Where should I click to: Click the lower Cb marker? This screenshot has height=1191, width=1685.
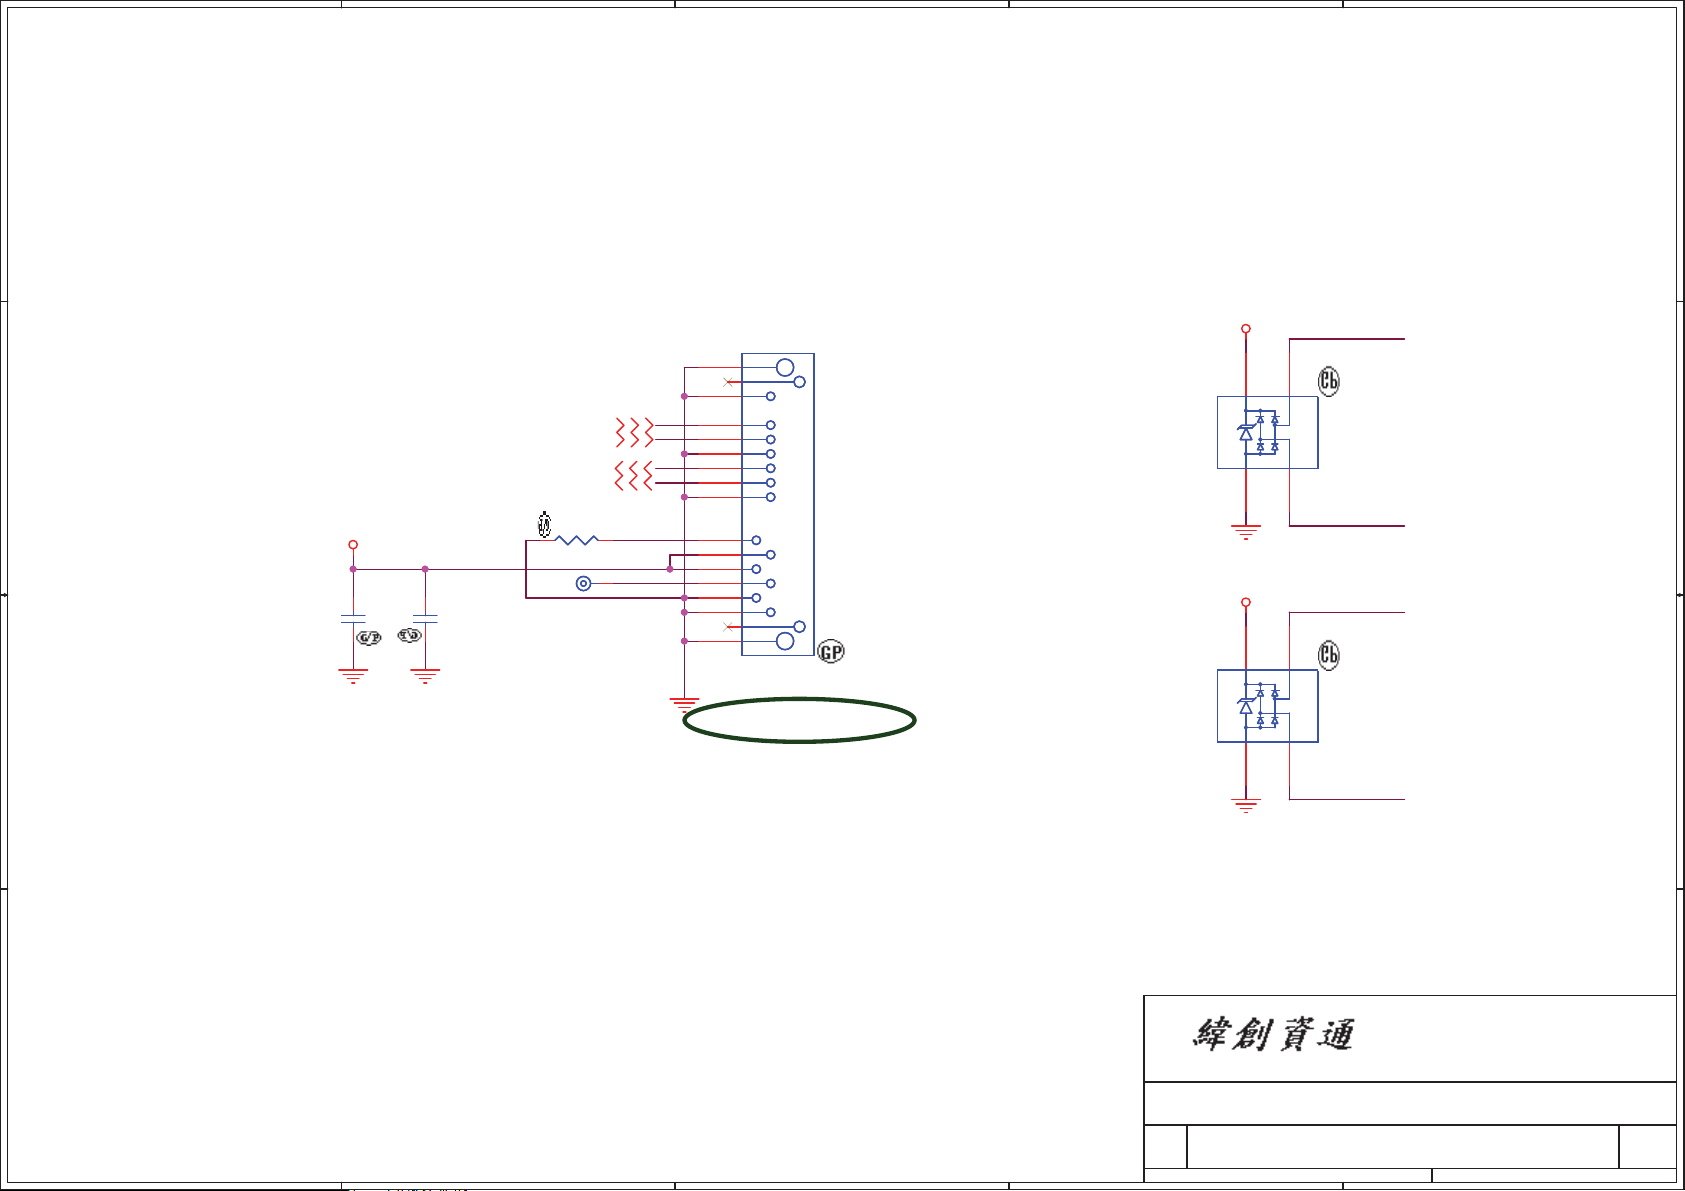pyautogui.click(x=1329, y=655)
